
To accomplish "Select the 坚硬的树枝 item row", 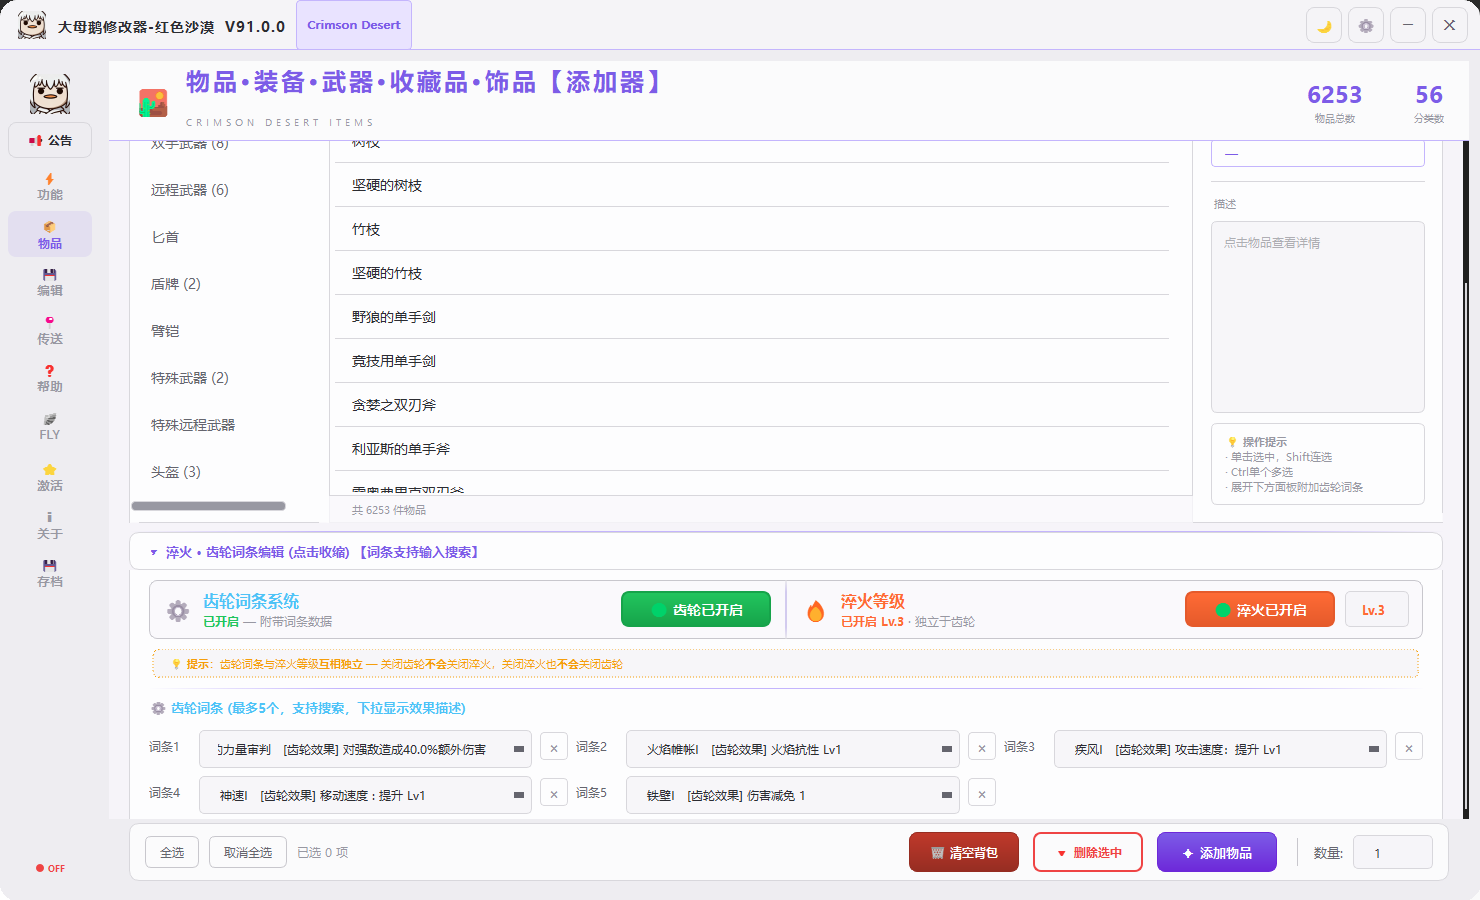I will click(752, 185).
